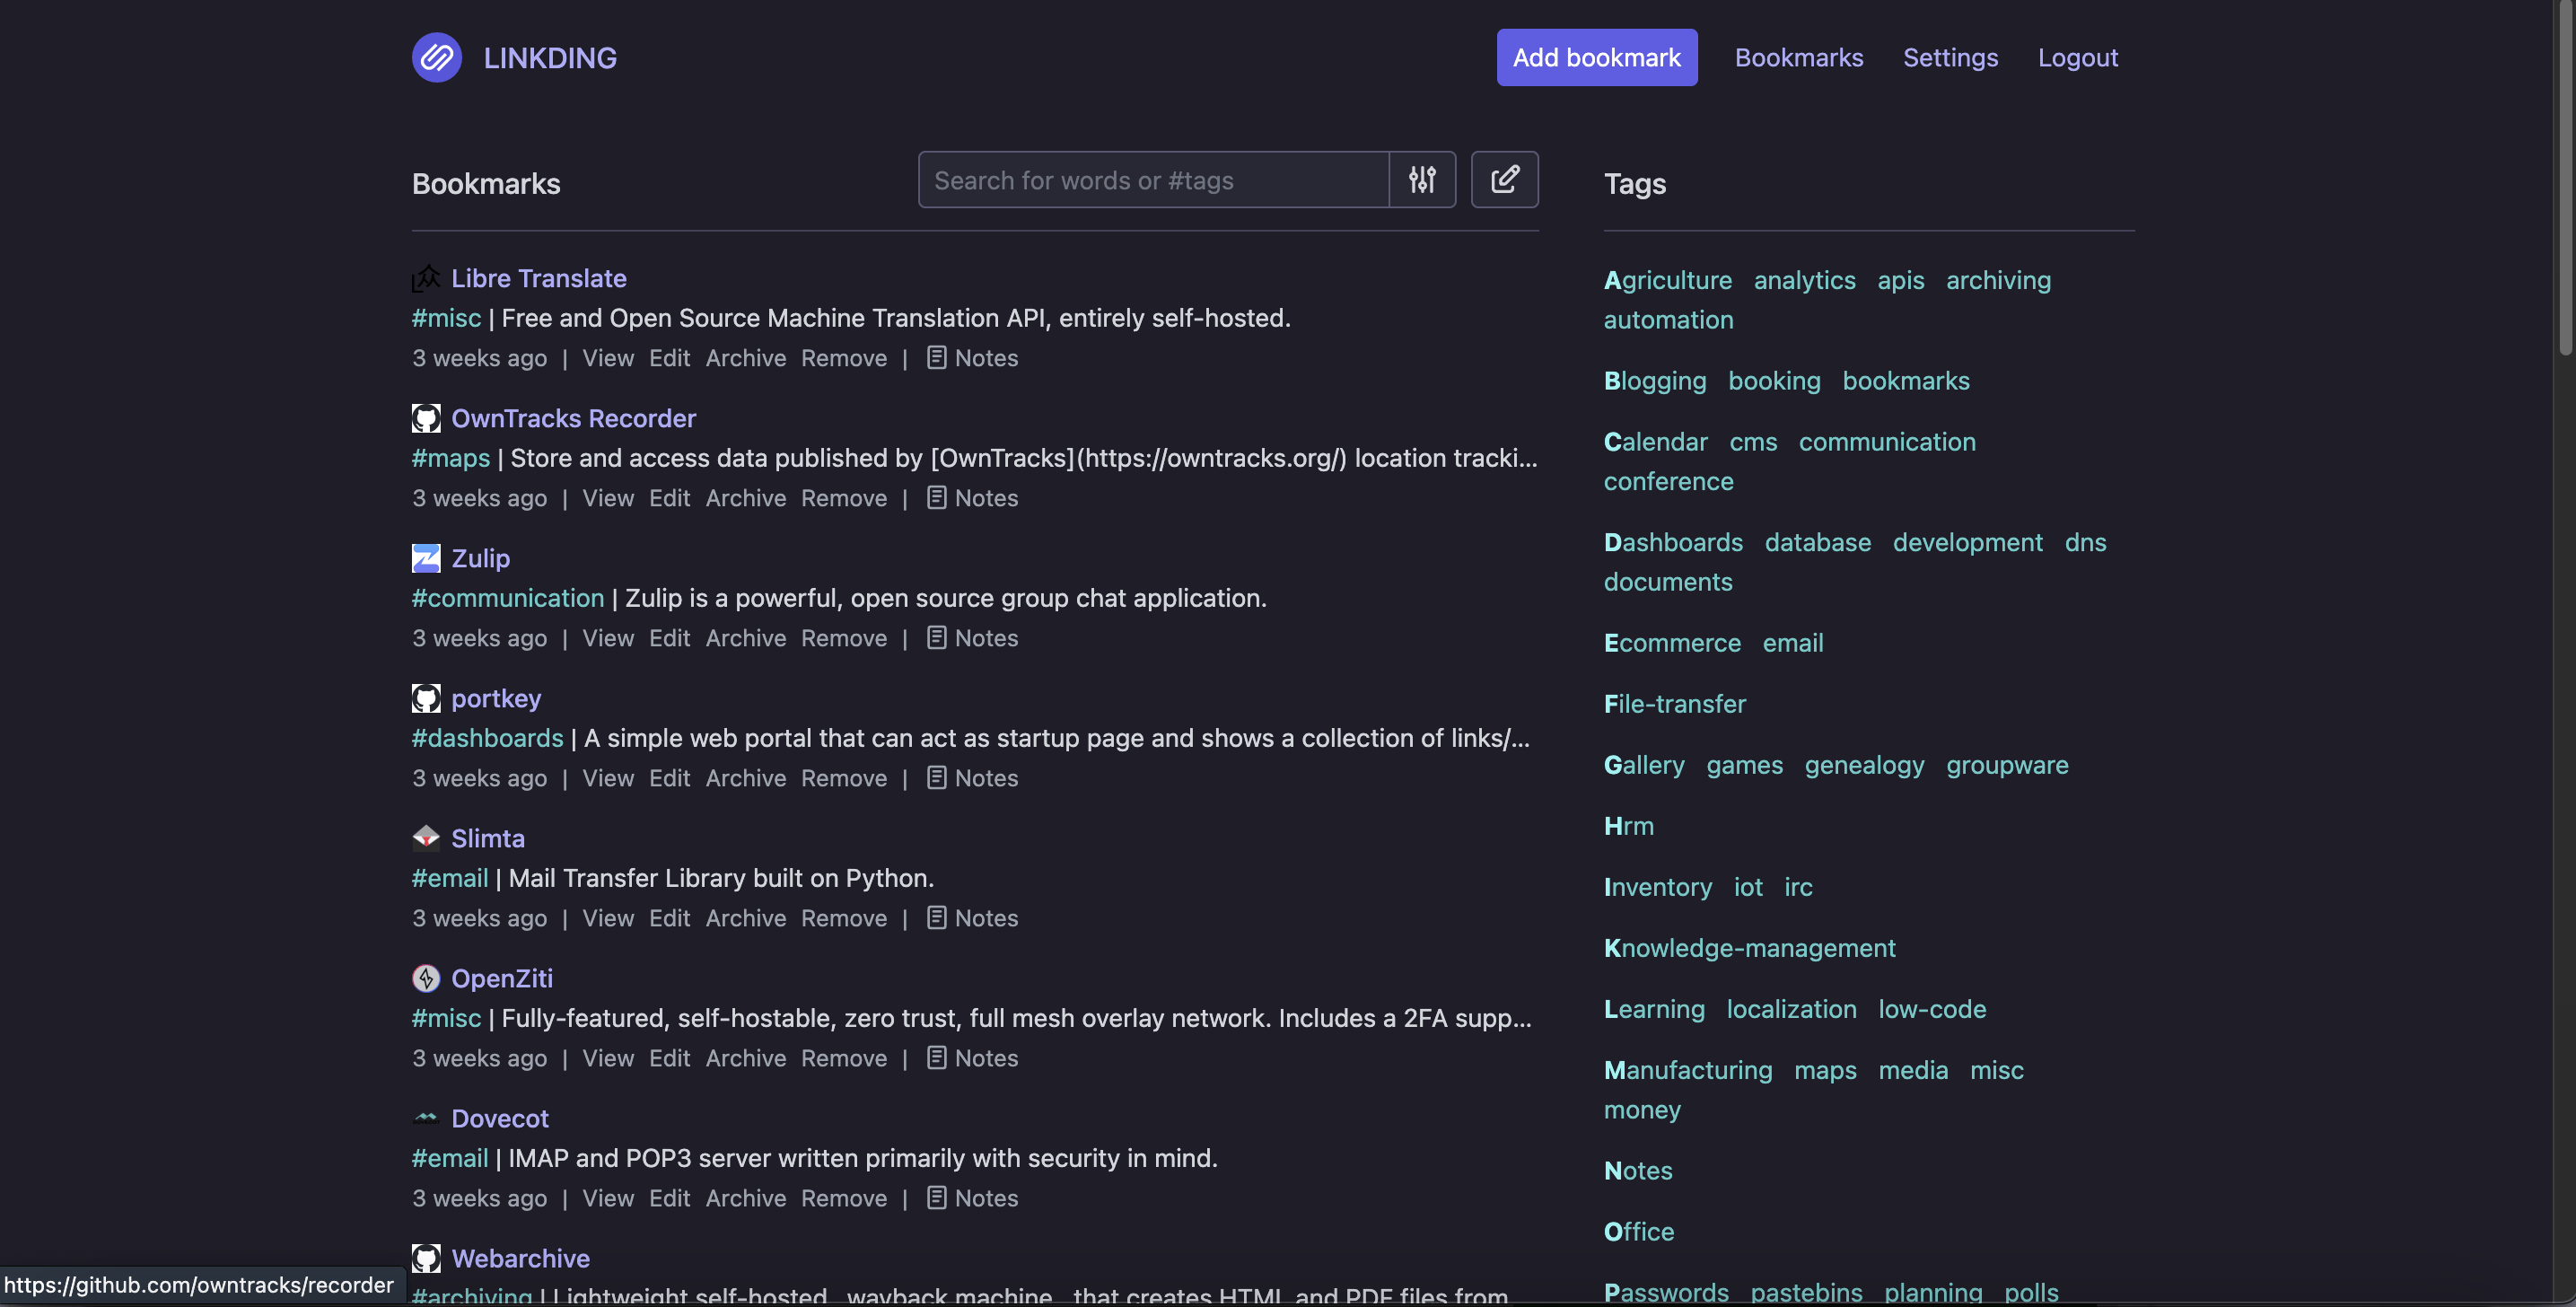Screen dimensions: 2576x1307
Task: Select the Calendar tag
Action: click(1656, 442)
